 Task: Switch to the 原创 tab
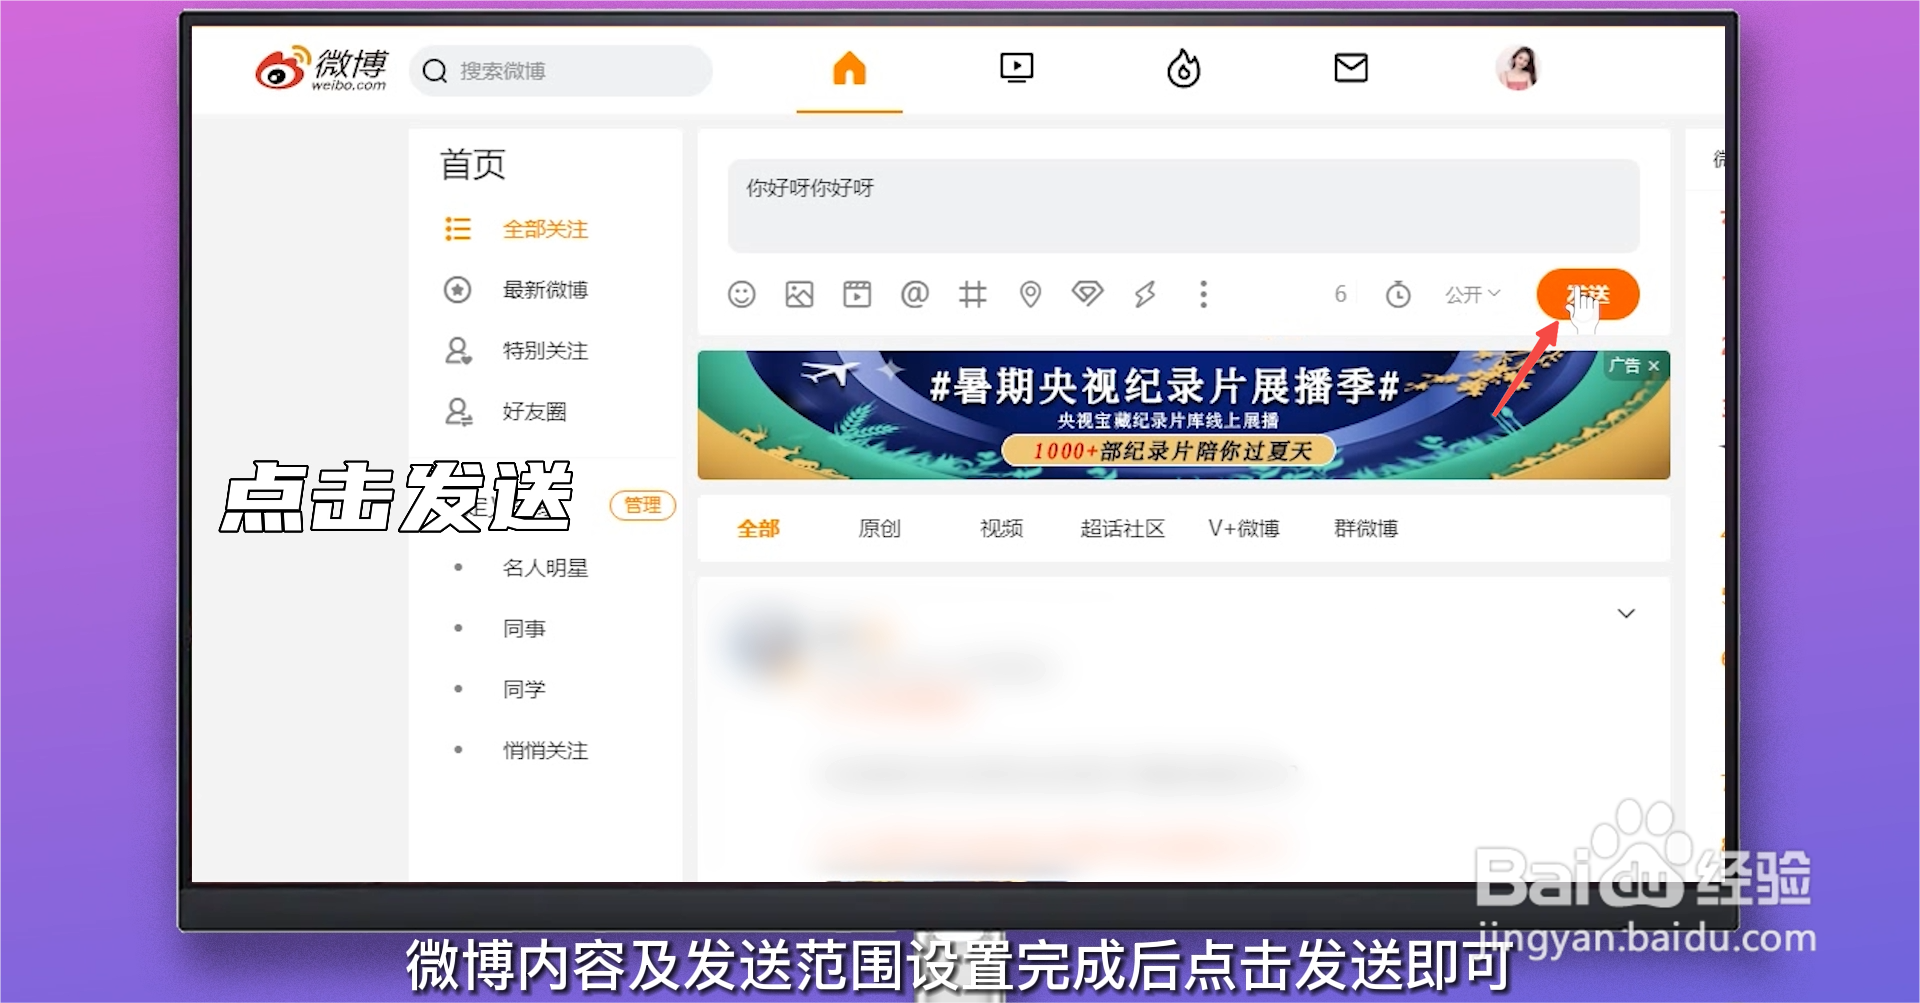[878, 529]
